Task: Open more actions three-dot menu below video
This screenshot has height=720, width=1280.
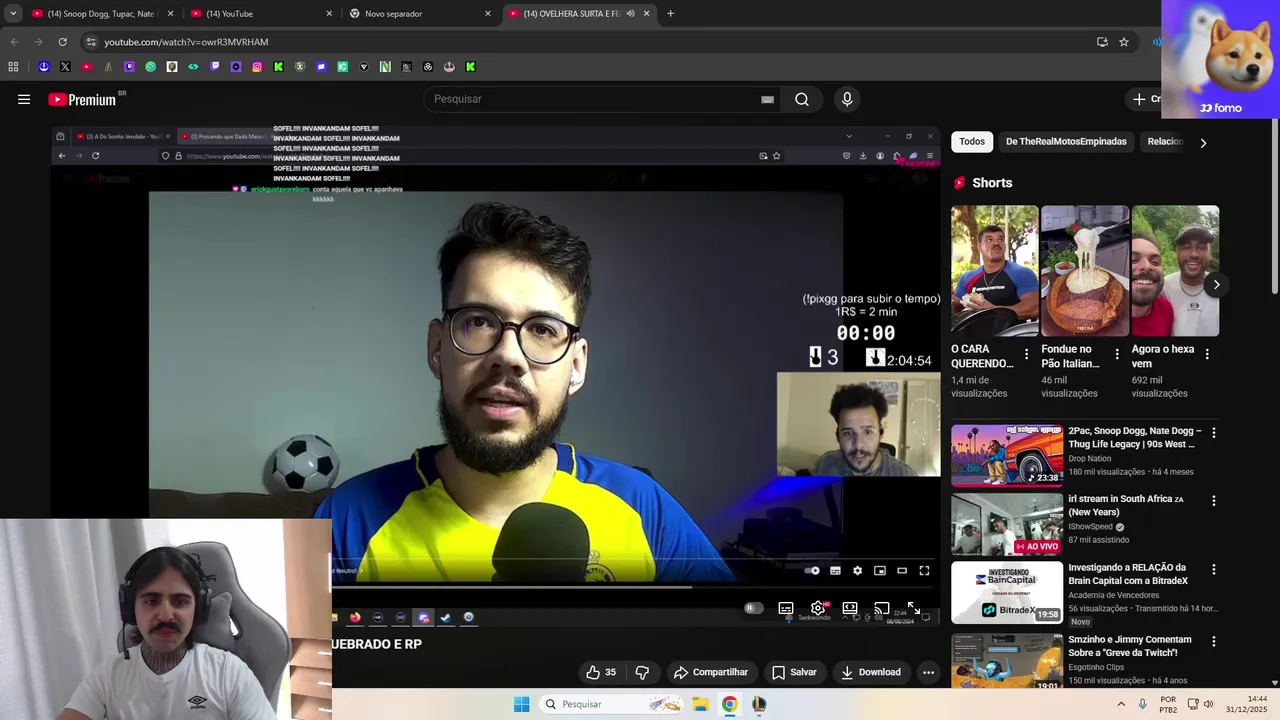Action: coord(928,672)
